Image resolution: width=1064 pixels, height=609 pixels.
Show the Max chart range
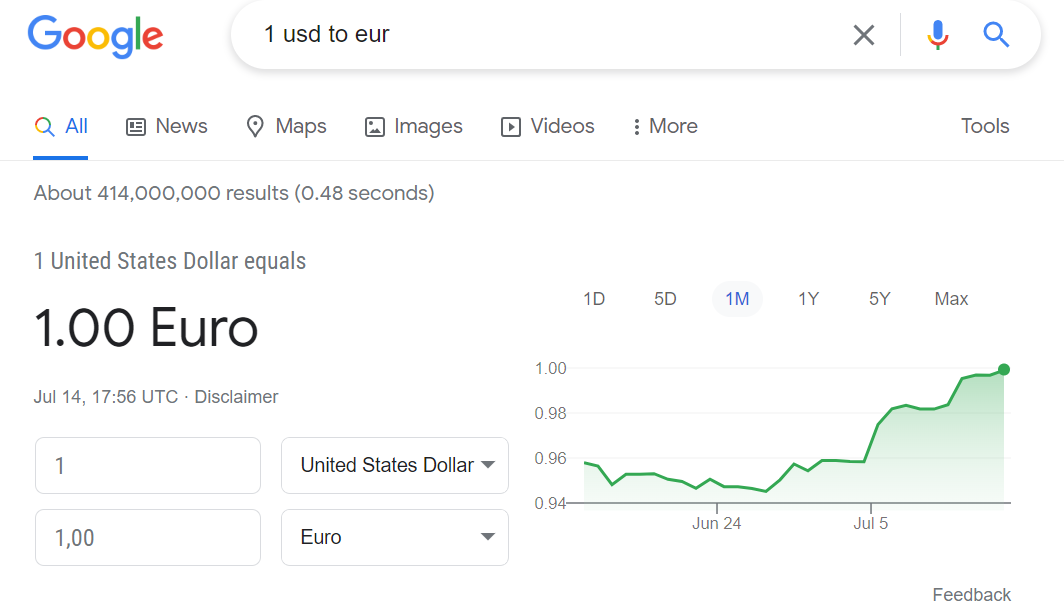(951, 299)
